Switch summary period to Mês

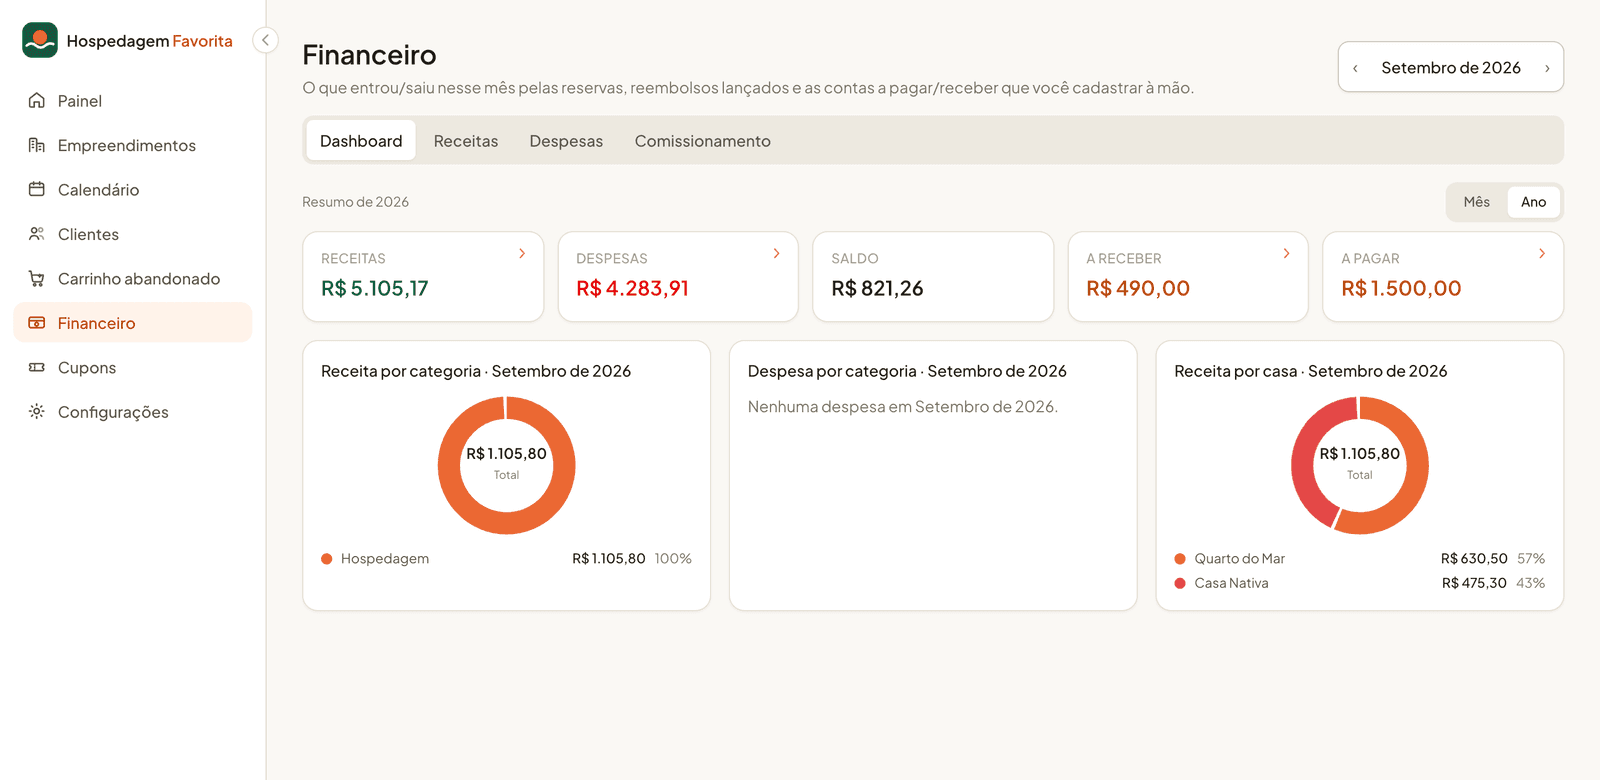(x=1476, y=202)
